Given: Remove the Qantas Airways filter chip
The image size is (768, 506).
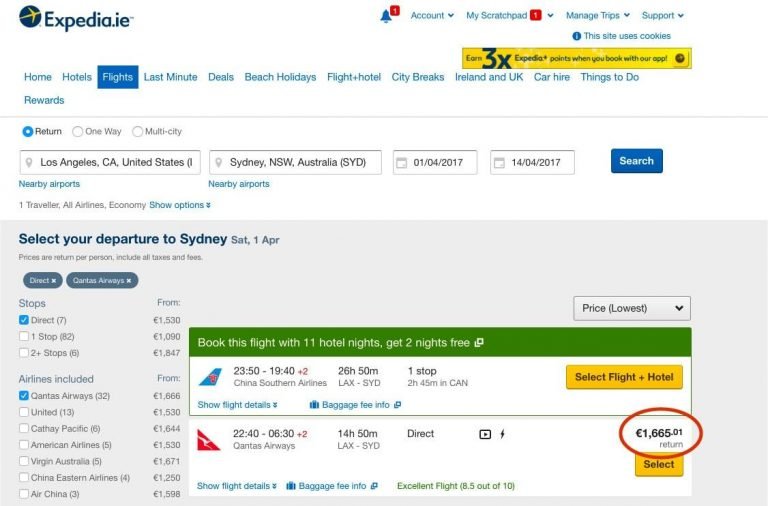Looking at the screenshot, I should tap(102, 281).
